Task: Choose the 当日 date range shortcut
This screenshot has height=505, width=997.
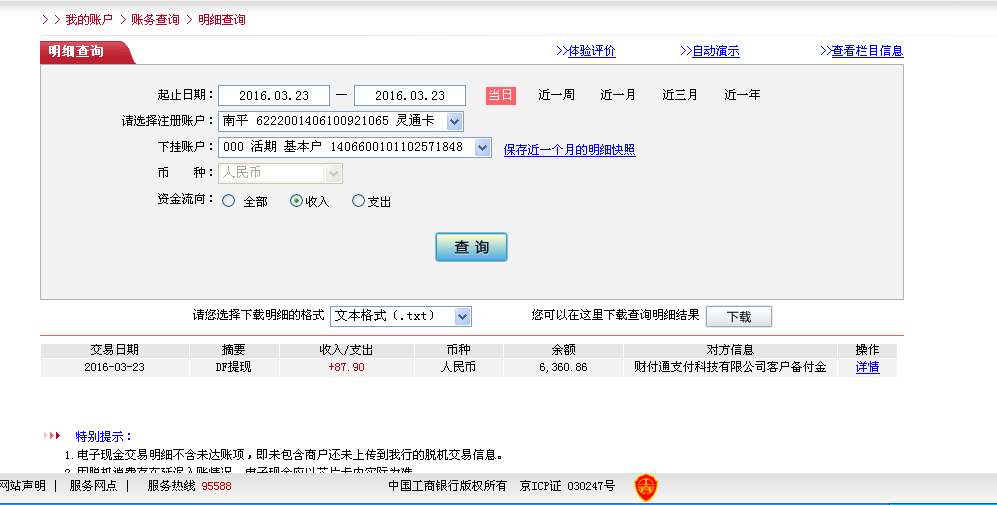Action: point(500,95)
